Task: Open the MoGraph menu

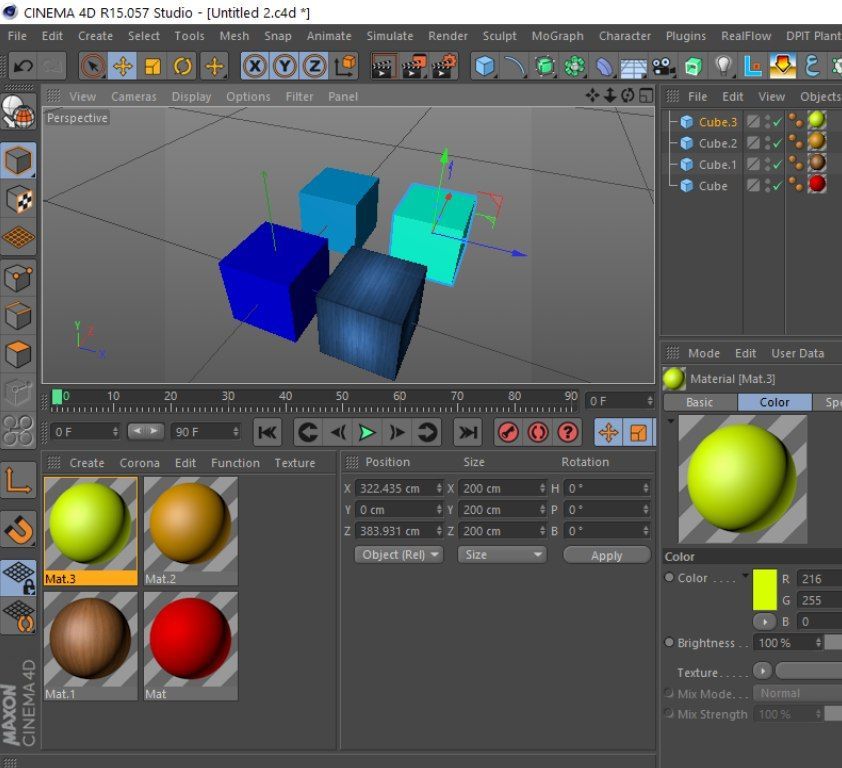Action: pyautogui.click(x=557, y=36)
